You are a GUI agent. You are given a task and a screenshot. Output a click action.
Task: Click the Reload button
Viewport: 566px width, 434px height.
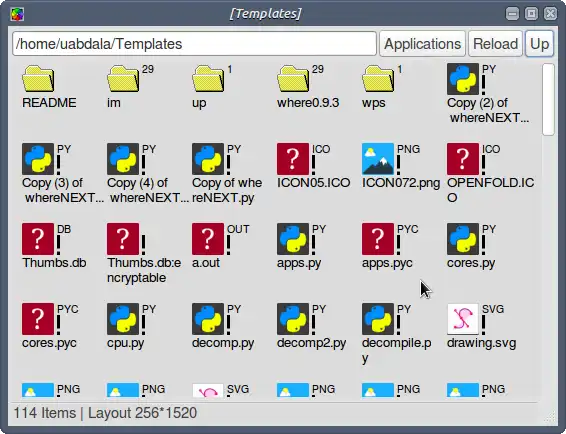(495, 44)
